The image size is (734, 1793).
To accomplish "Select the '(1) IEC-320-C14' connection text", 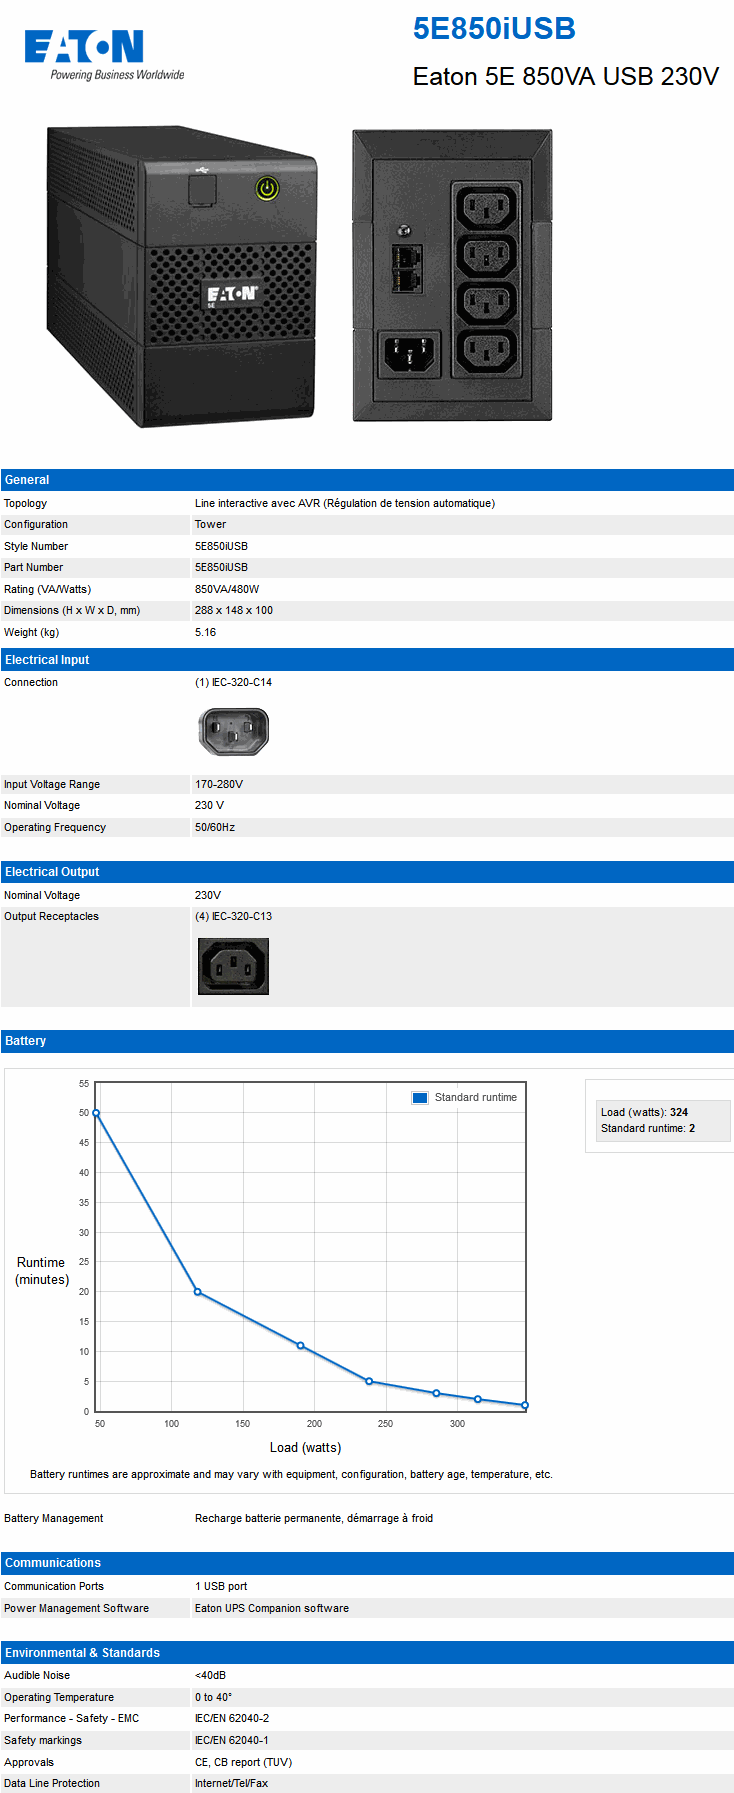I will click(x=233, y=682).
